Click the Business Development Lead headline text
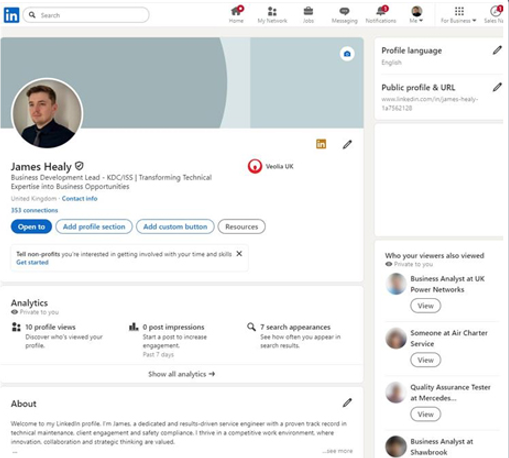 (111, 182)
